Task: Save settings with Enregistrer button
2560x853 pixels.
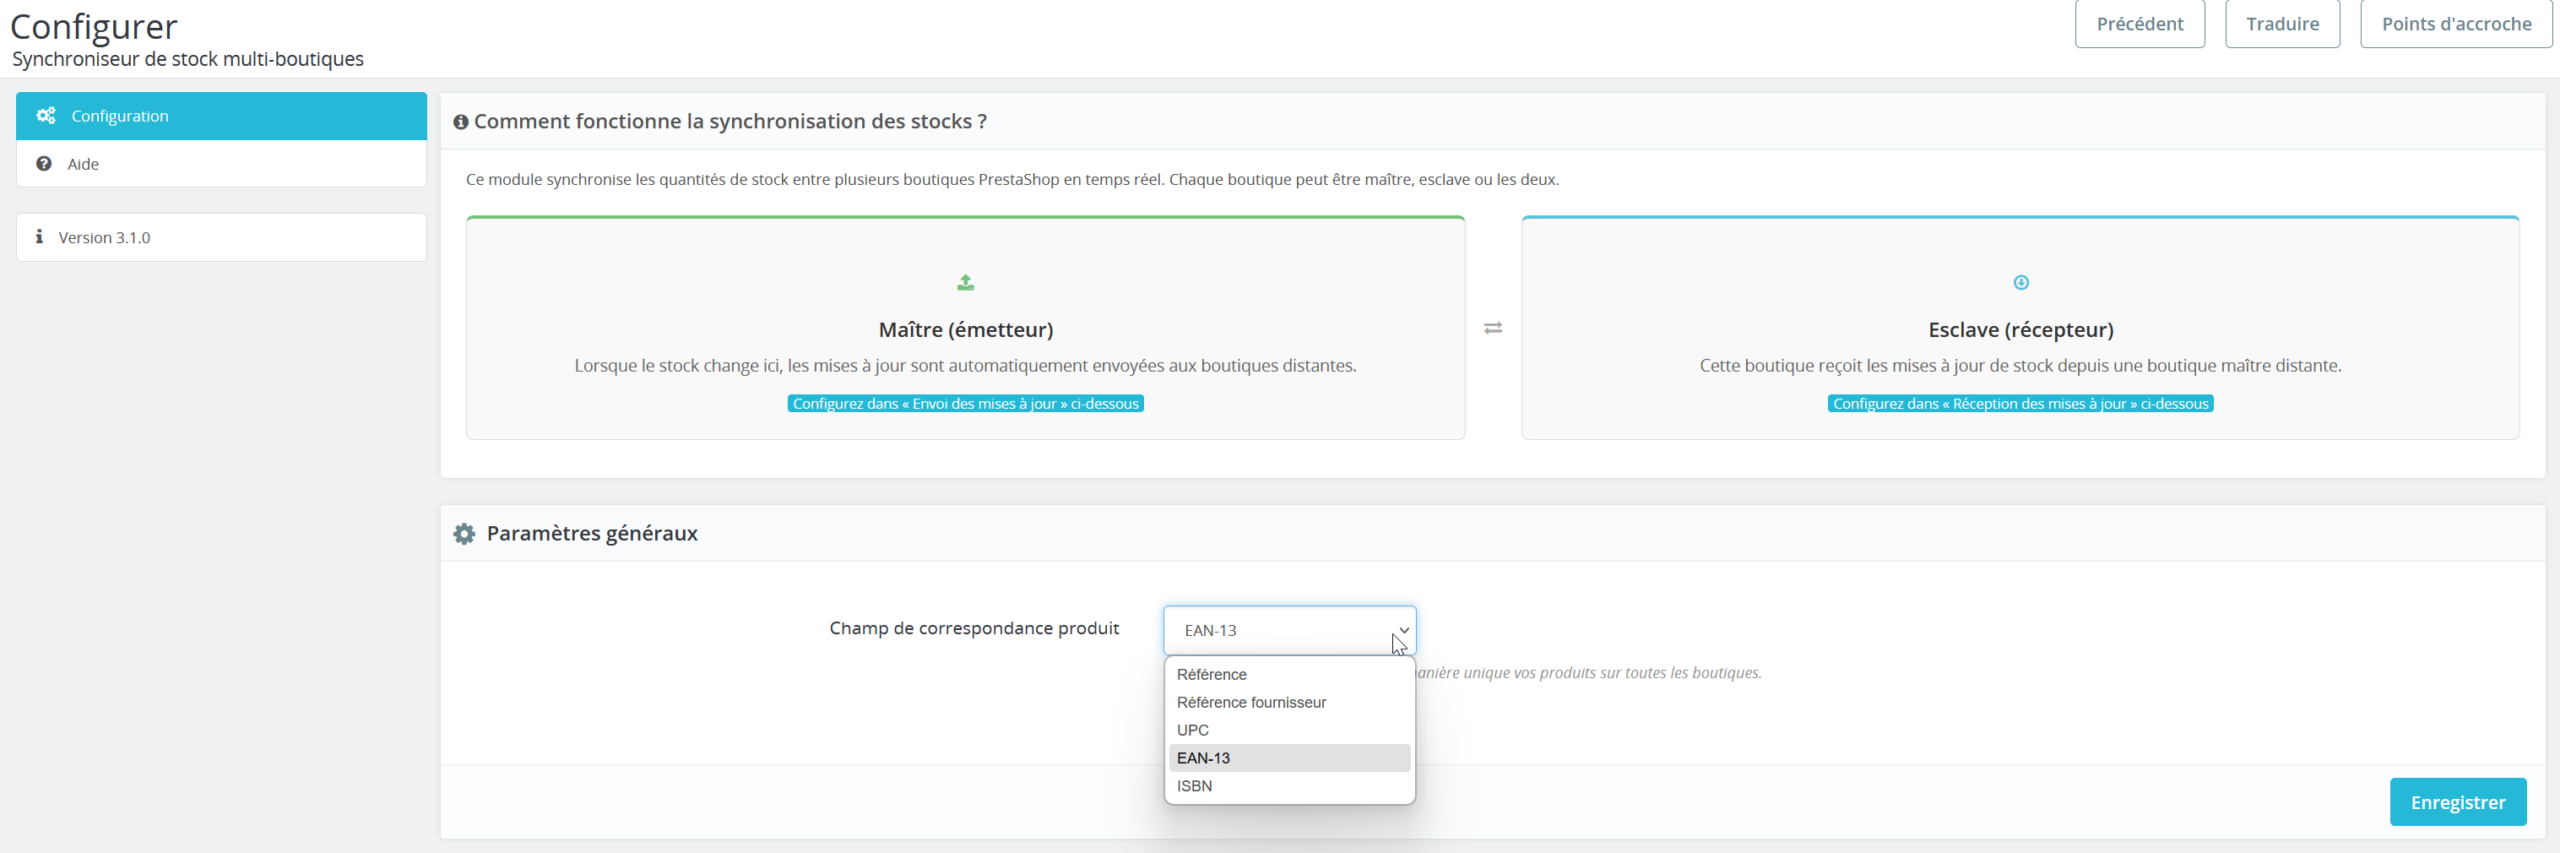Action: click(2458, 802)
